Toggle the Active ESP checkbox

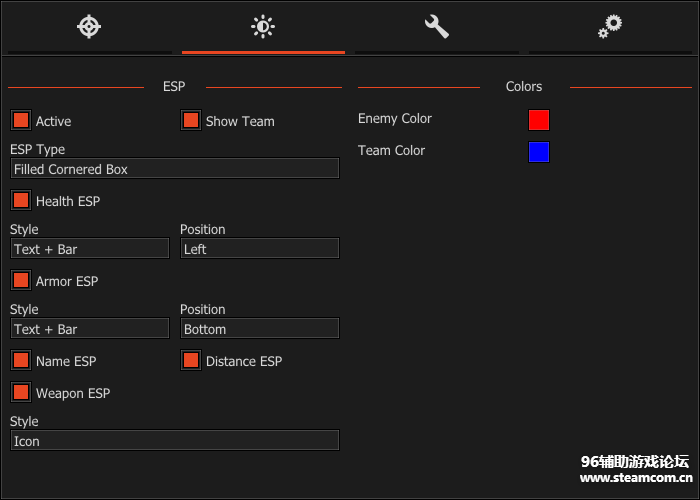coord(21,121)
